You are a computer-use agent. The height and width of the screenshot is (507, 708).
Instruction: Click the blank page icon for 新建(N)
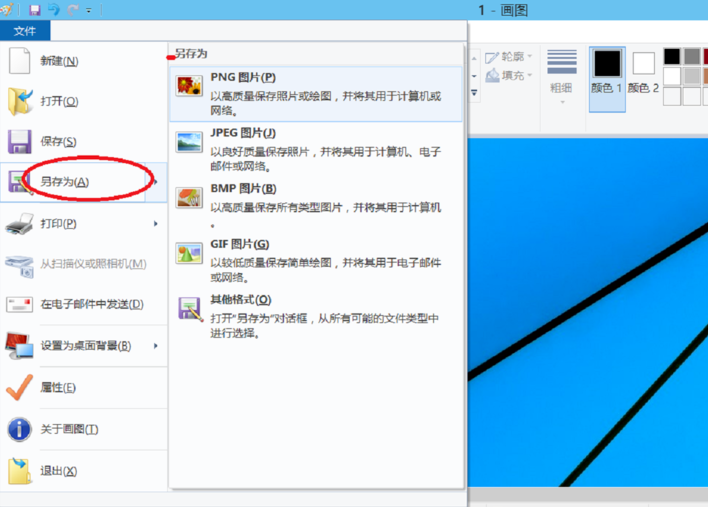19,60
